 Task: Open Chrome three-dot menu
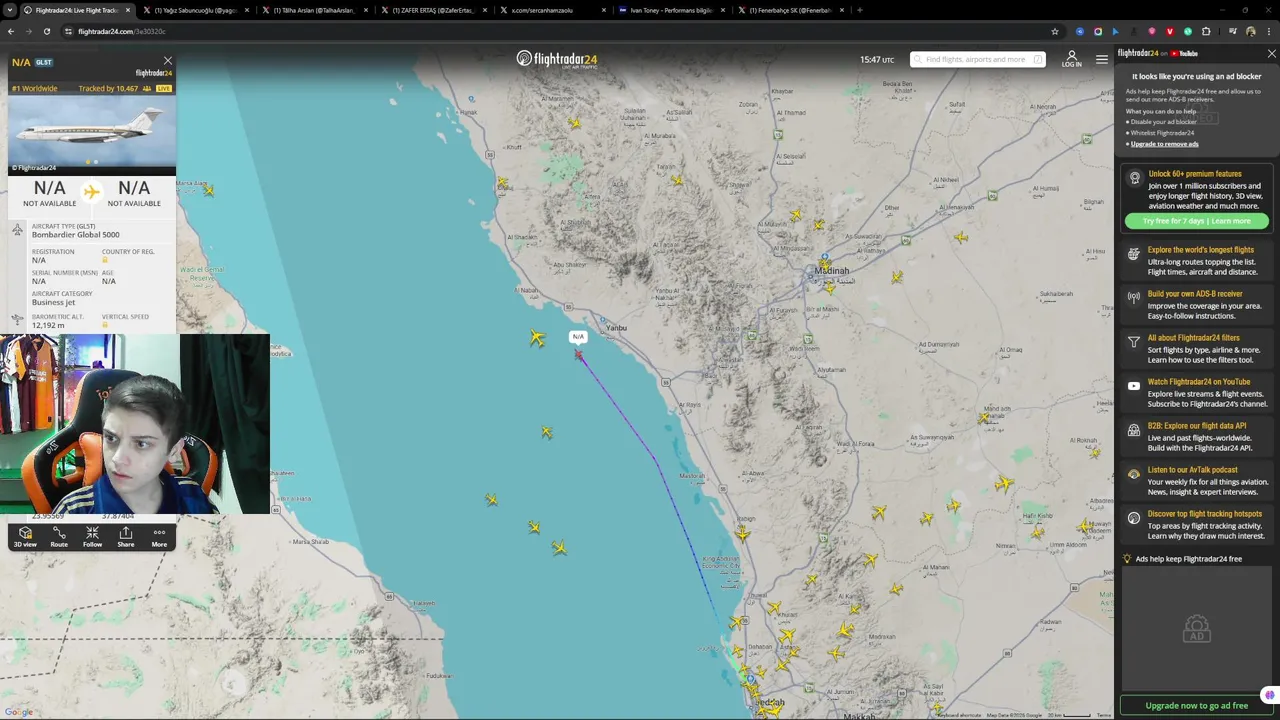pos(1268,31)
